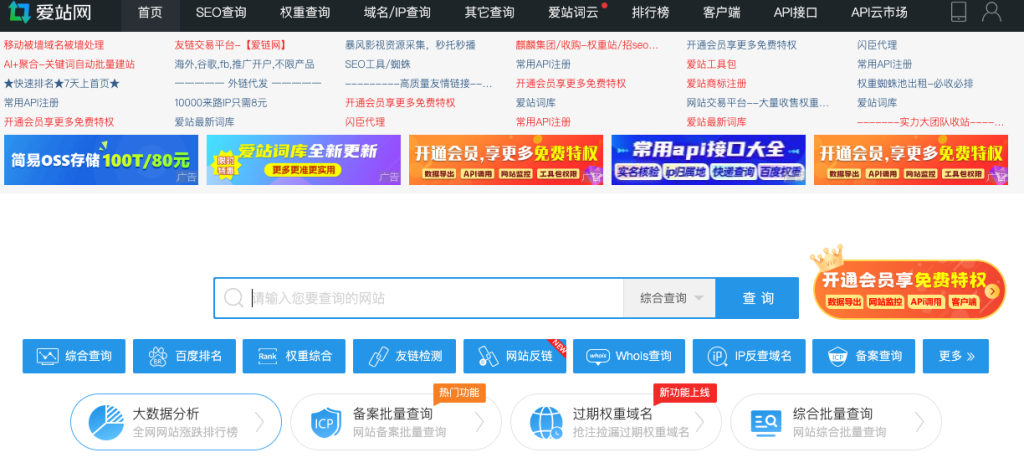Click the 爱站网 logo
1024x468 pixels.
[50, 12]
